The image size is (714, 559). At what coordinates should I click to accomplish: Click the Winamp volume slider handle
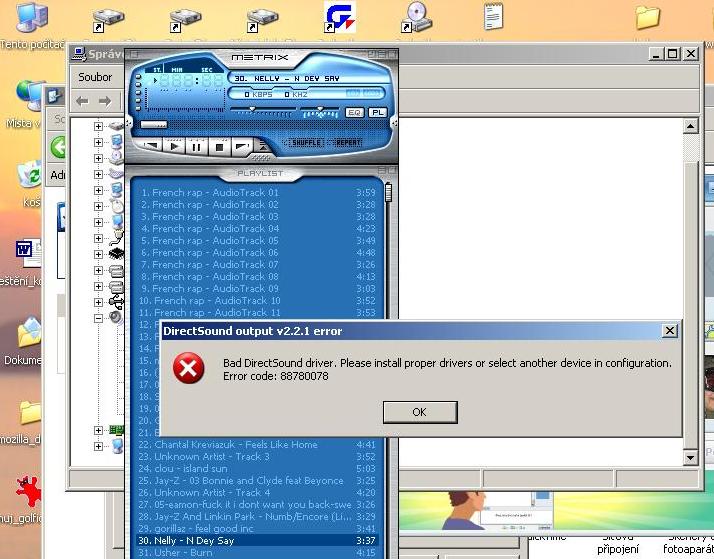(252, 109)
